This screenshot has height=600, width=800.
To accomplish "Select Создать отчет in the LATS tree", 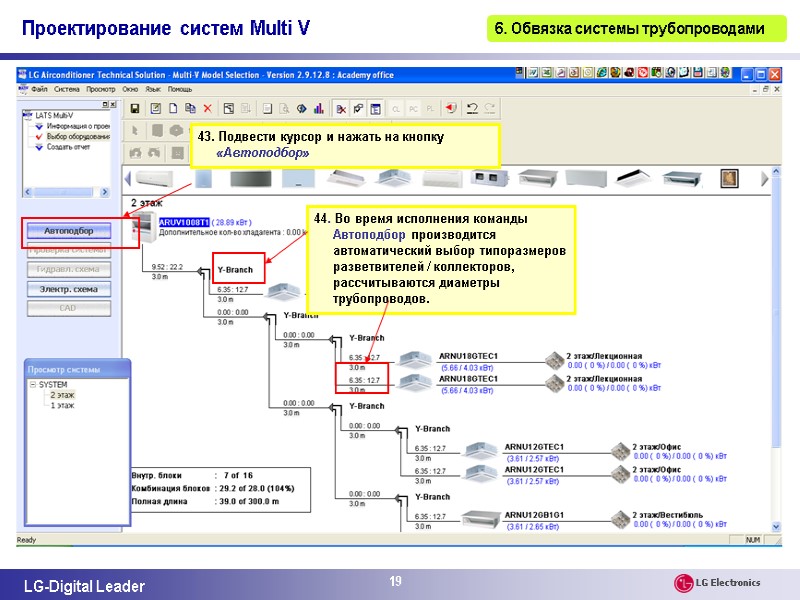I will (x=68, y=147).
